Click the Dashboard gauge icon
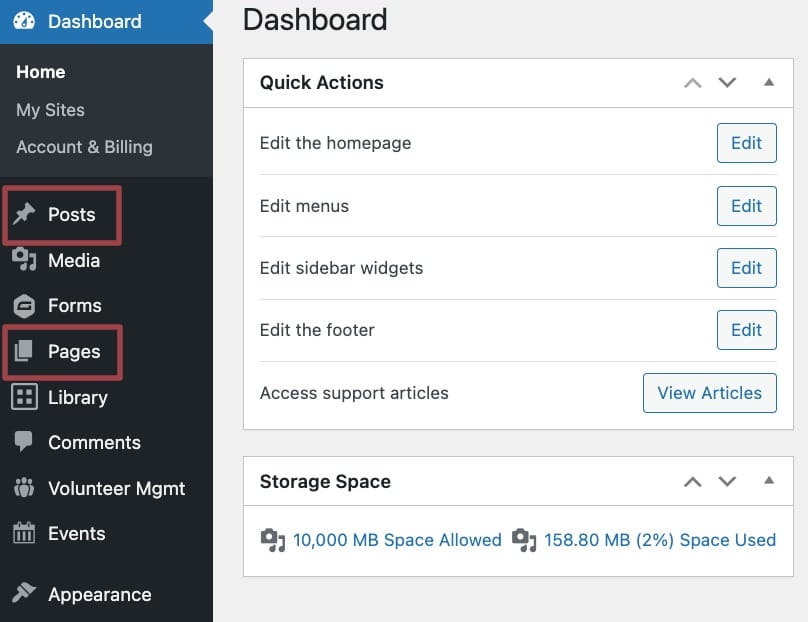Screen dimensions: 808x622 (x=26, y=21)
